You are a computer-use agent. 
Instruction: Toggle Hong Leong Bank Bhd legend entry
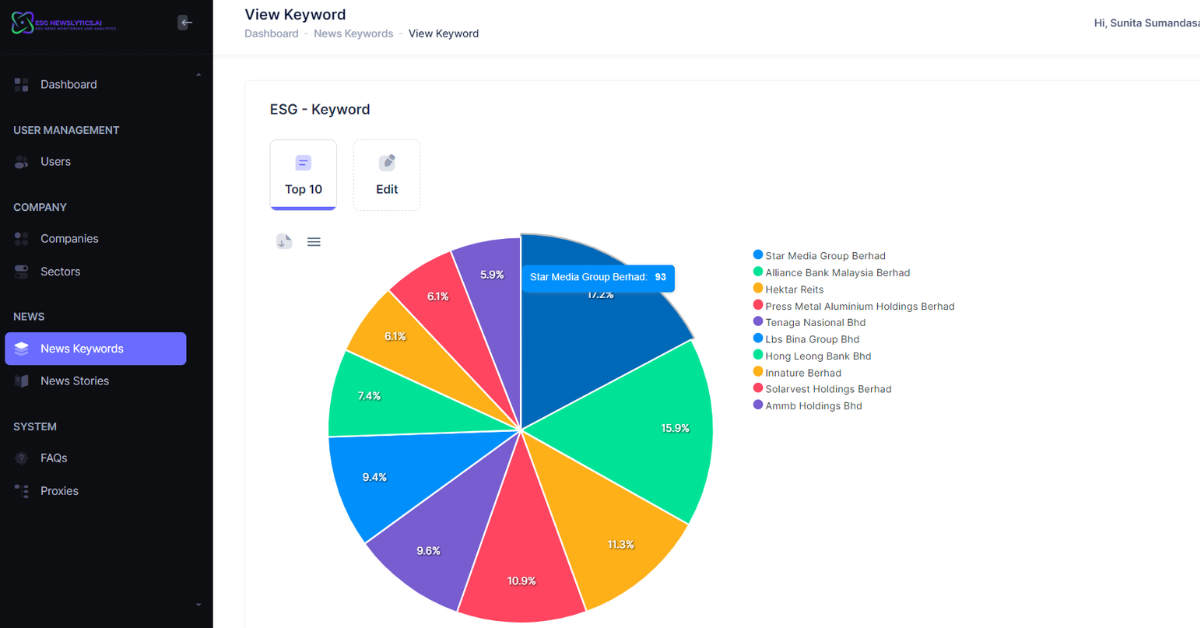coord(812,356)
